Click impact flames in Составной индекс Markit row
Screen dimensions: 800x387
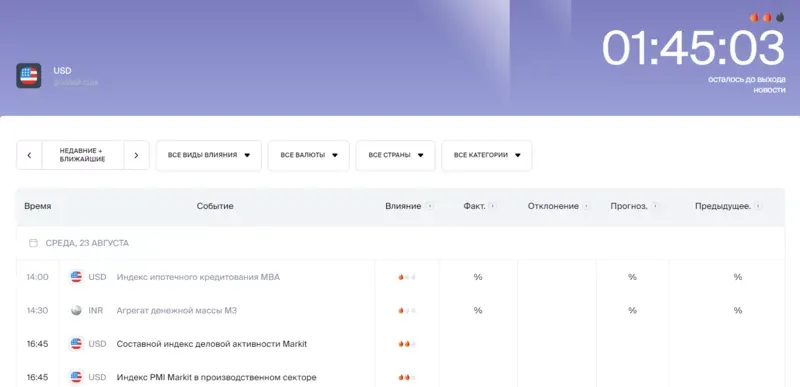[407, 344]
